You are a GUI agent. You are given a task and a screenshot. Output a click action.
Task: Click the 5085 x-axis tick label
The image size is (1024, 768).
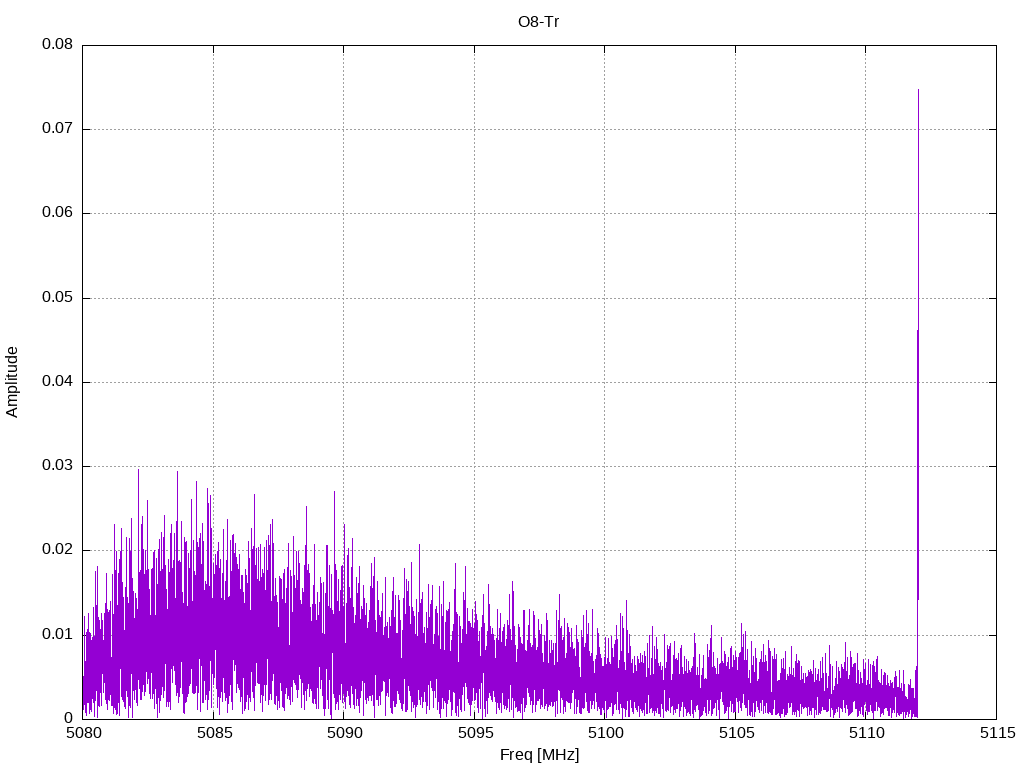(x=213, y=734)
